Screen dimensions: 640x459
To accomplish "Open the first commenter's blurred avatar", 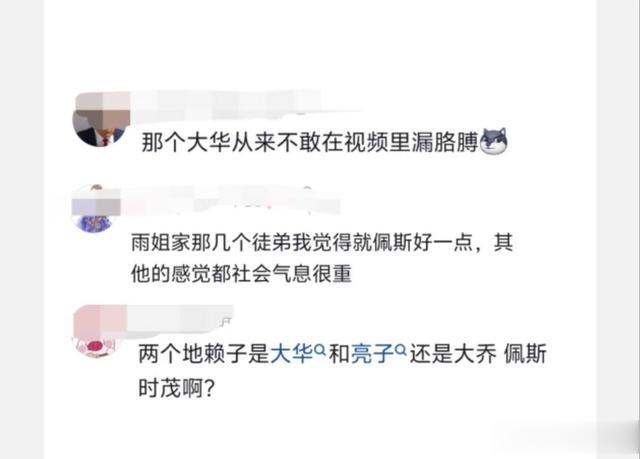I will tap(101, 120).
